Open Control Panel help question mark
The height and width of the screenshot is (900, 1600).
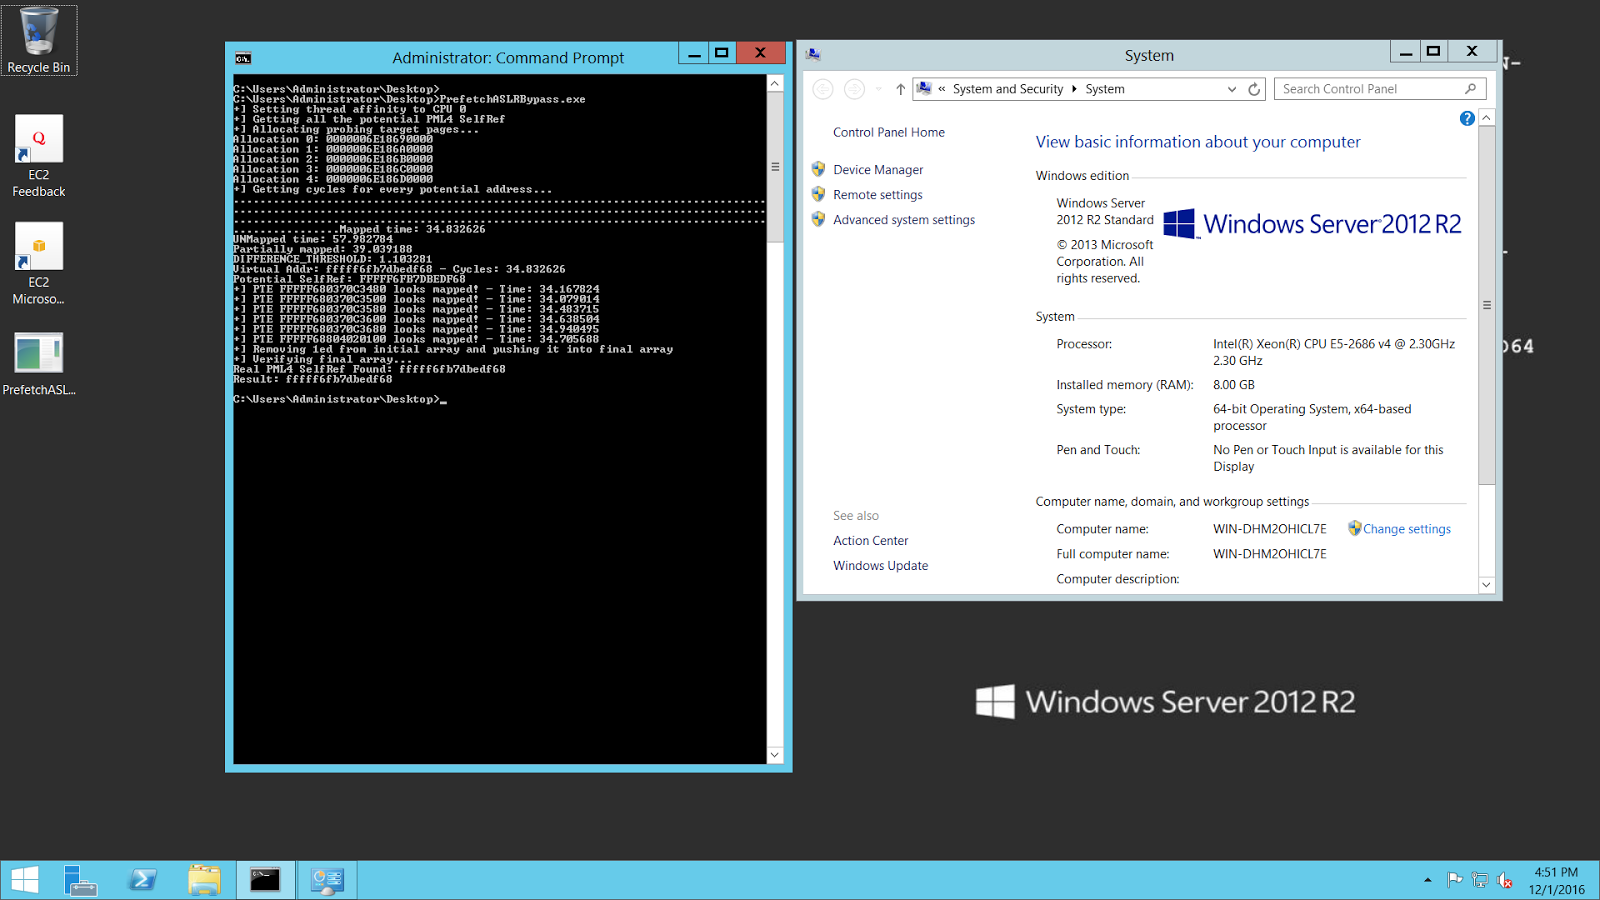[x=1467, y=118]
